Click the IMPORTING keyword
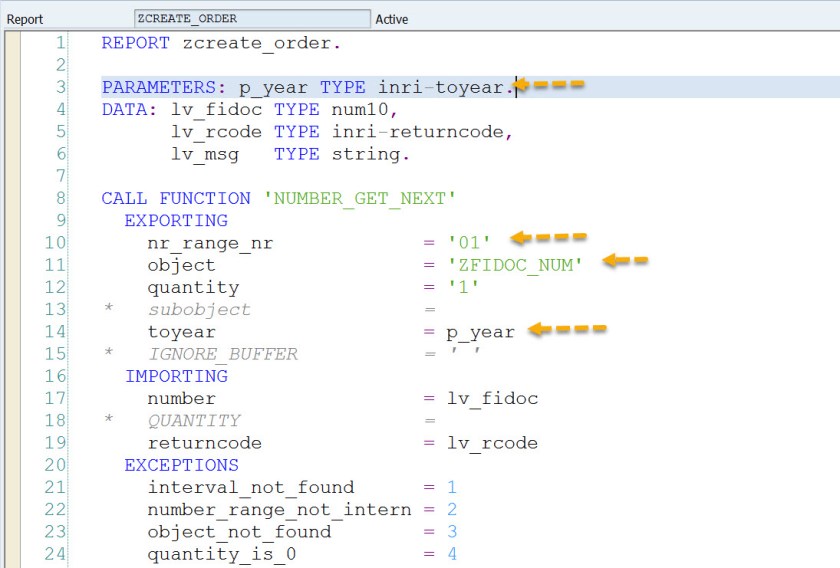 (x=176, y=376)
